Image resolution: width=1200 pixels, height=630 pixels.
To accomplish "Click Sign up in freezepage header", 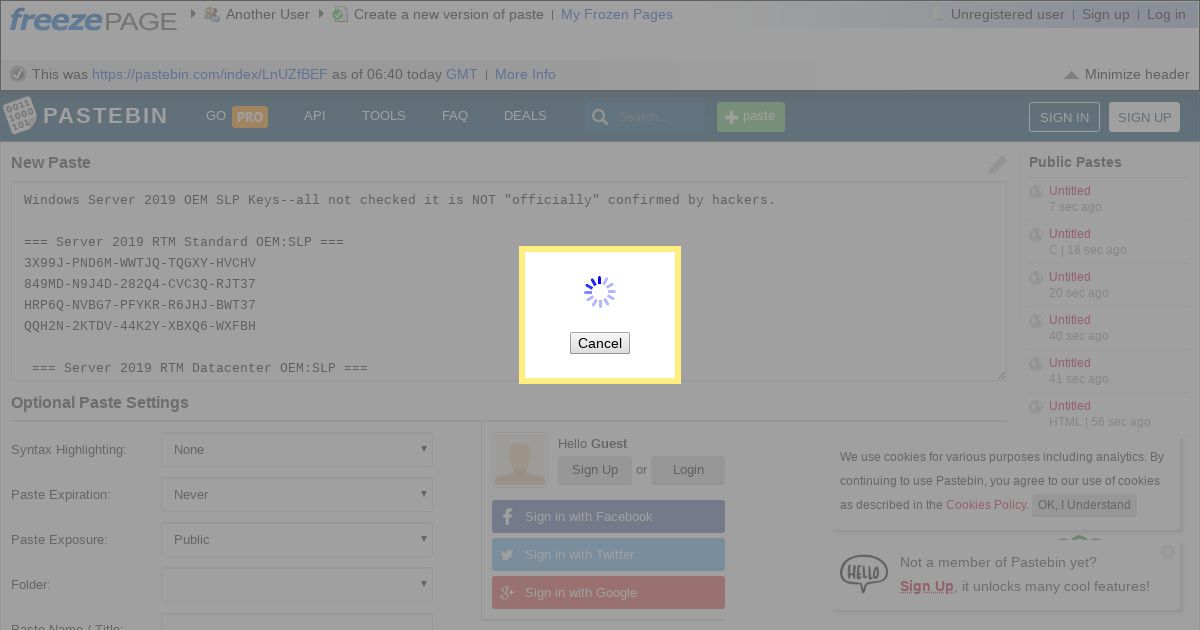I will tap(1105, 14).
